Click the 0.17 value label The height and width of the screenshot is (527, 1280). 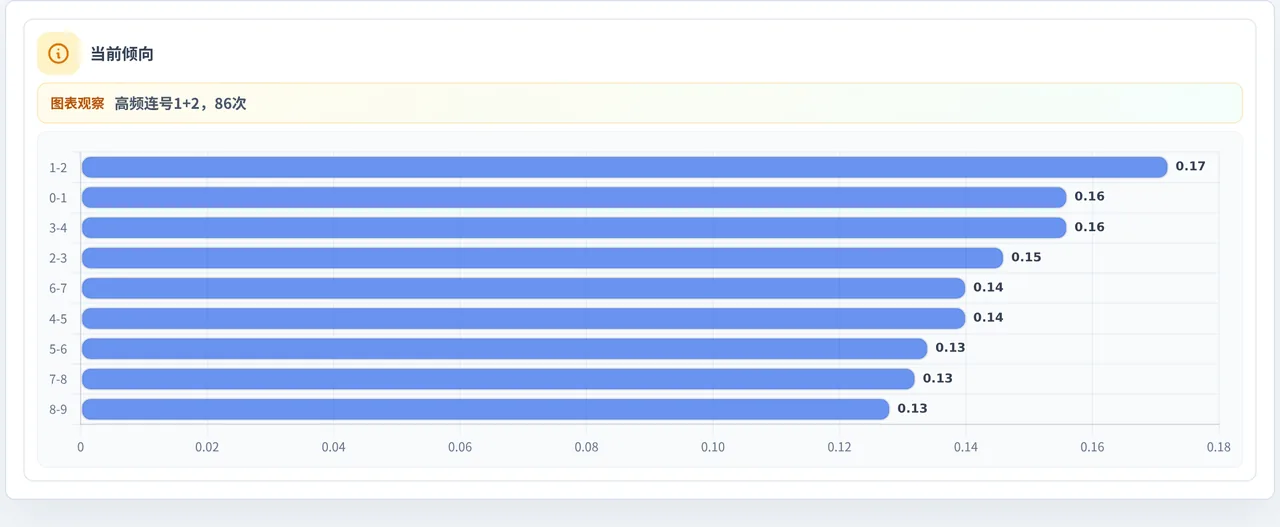tap(1190, 167)
